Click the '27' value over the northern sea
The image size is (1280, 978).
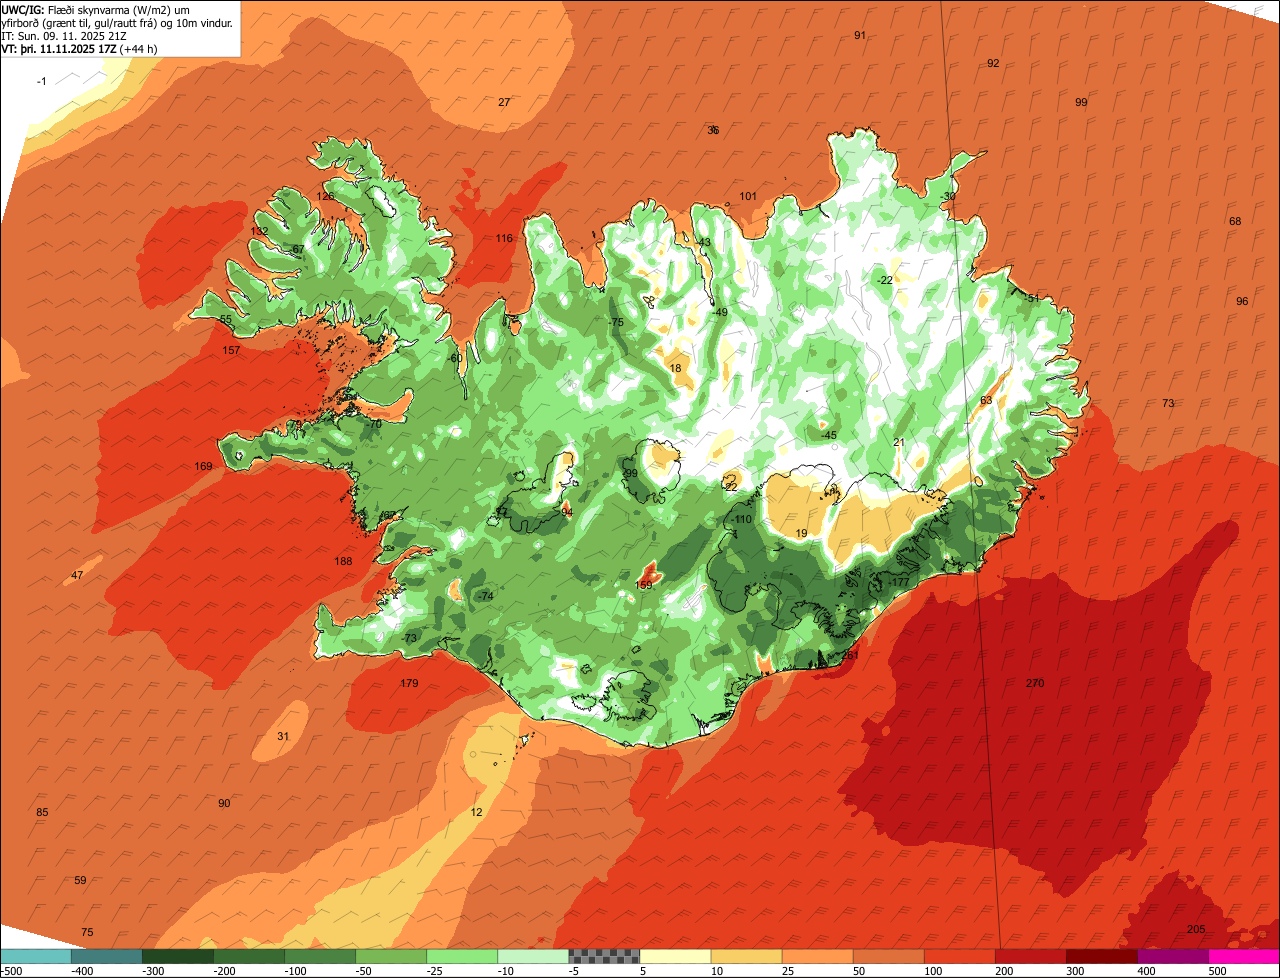click(x=504, y=102)
